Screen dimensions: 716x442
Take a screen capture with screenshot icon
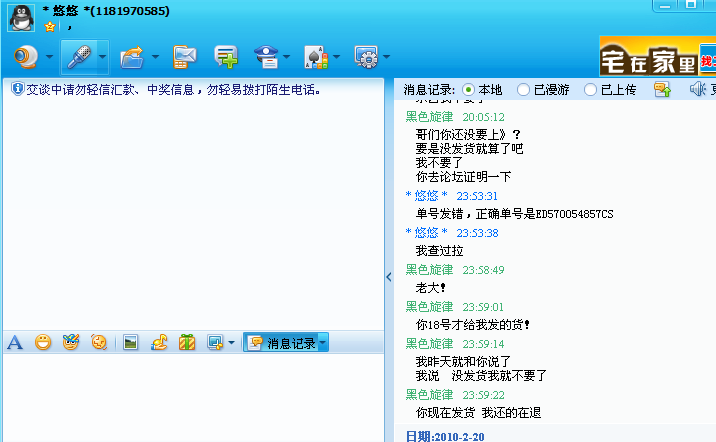pos(215,342)
